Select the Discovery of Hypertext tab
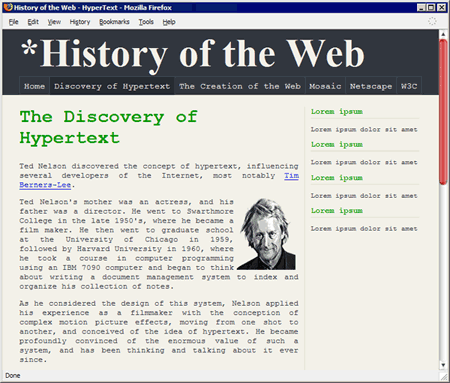This screenshot has height=383, width=450. 112,86
